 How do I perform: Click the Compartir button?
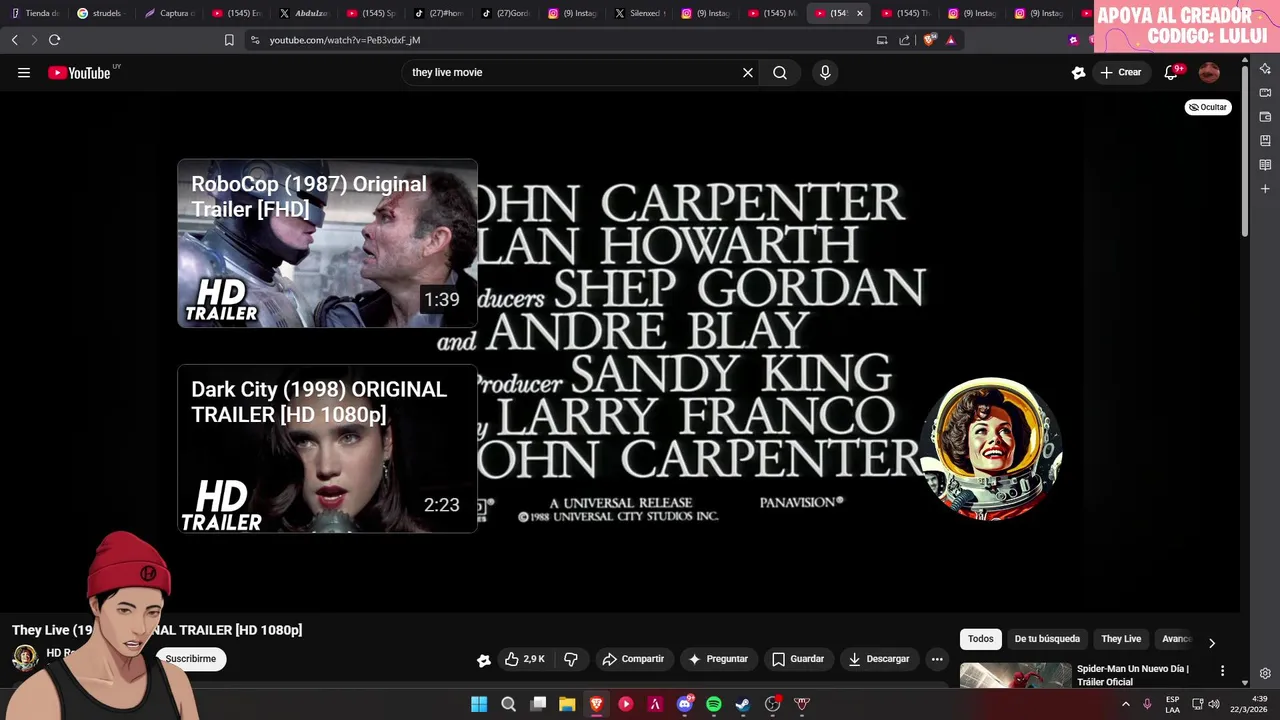pos(633,659)
